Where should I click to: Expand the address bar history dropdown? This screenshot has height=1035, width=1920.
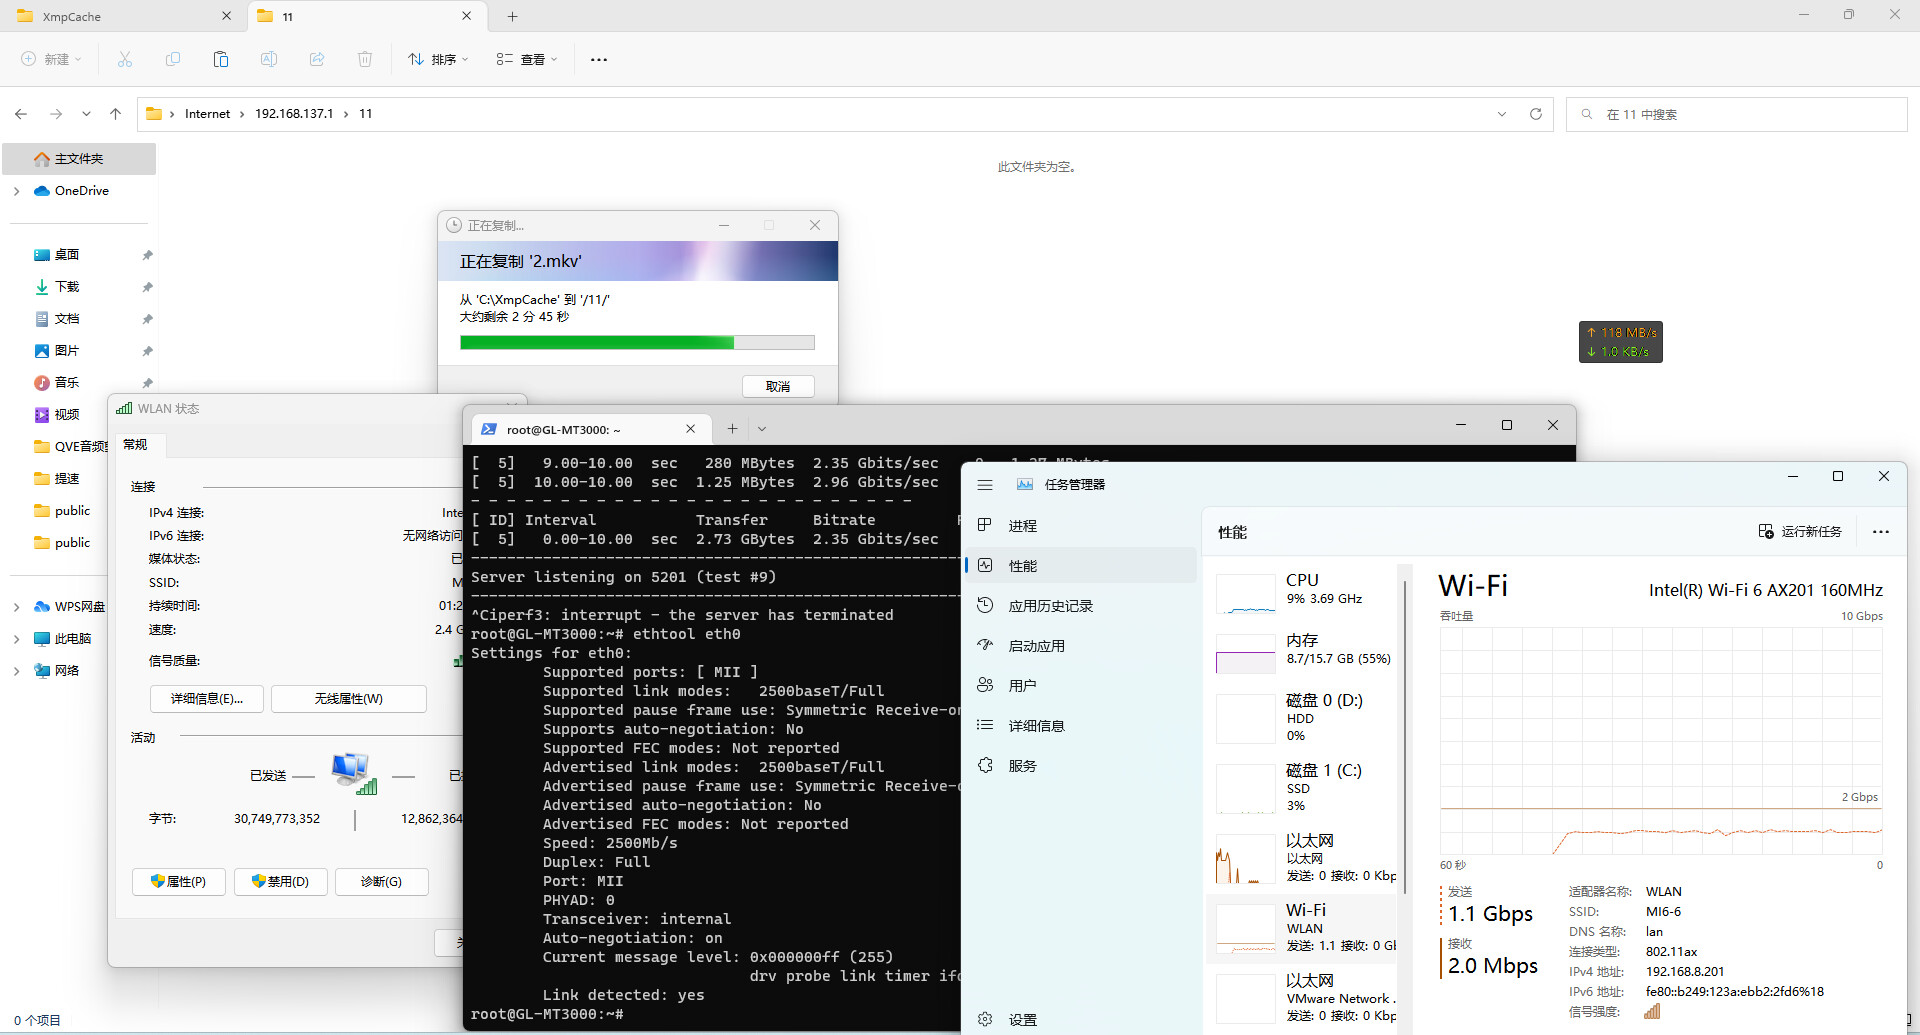click(1502, 114)
